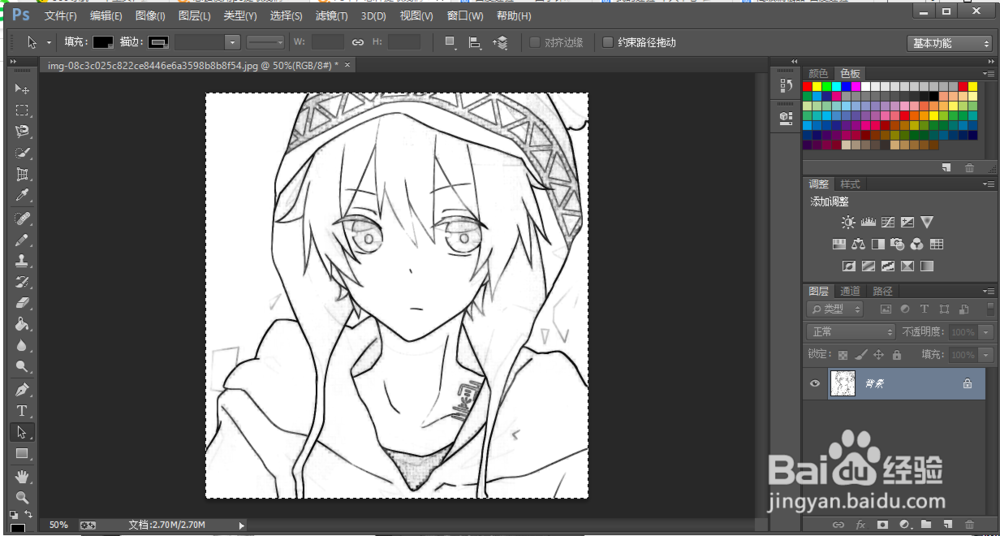Toggle lock image pixels brush icon
Image resolution: width=1000 pixels, height=536 pixels.
(x=860, y=355)
